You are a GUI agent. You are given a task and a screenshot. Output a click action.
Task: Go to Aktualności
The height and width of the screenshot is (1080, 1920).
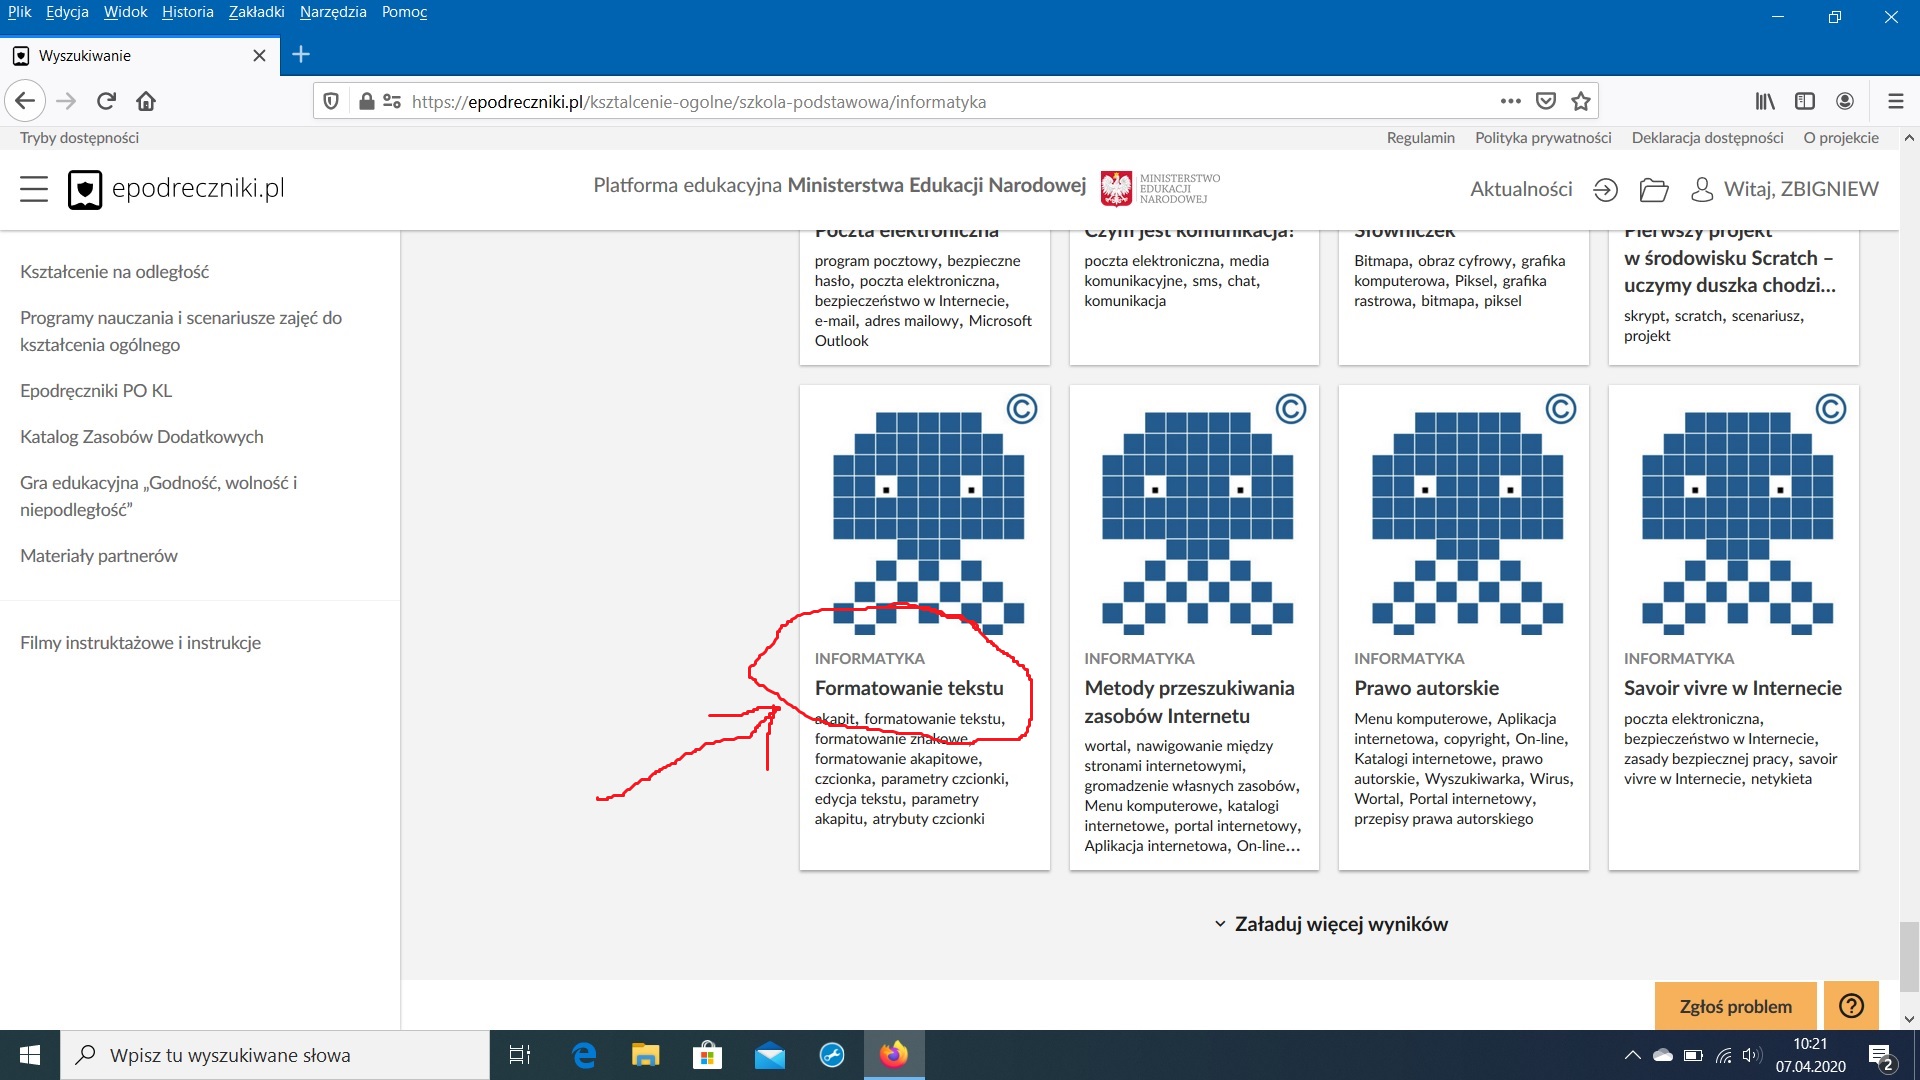coord(1521,189)
